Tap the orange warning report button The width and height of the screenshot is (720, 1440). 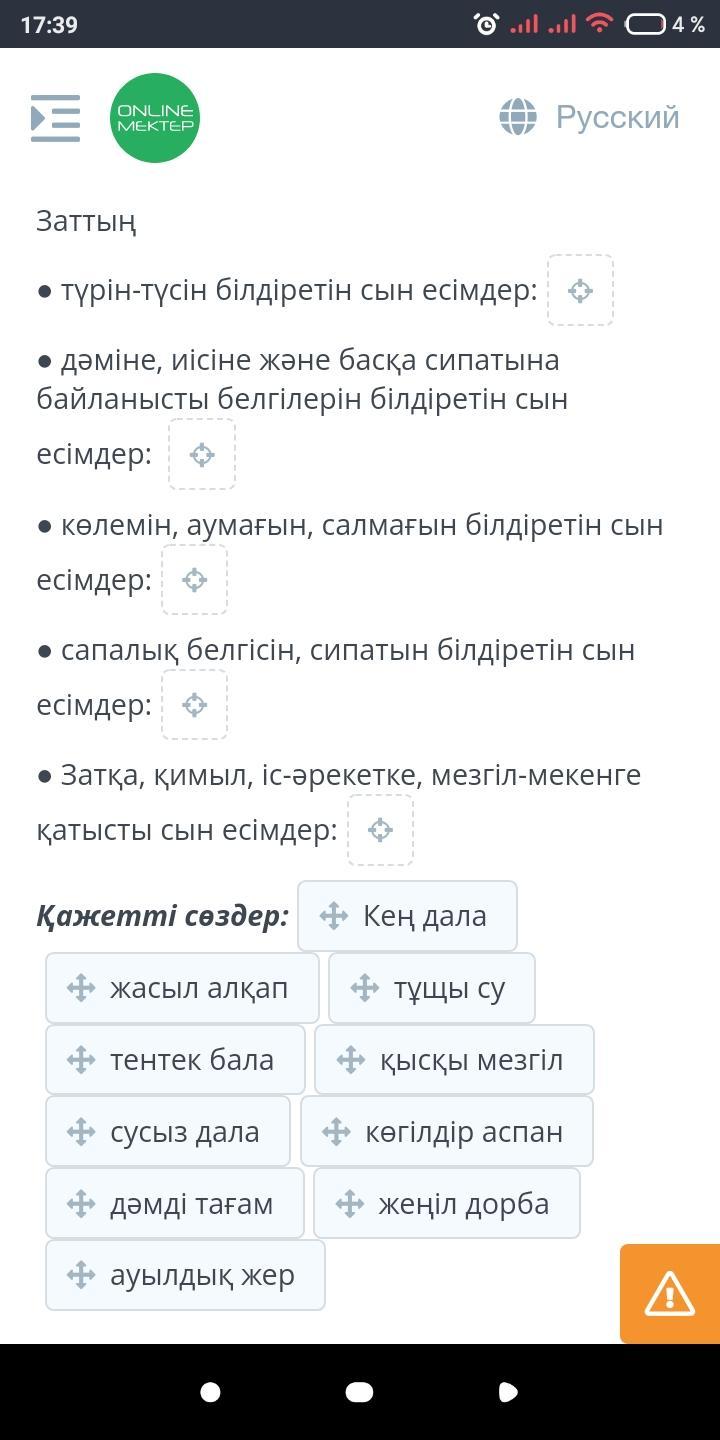tap(670, 1293)
